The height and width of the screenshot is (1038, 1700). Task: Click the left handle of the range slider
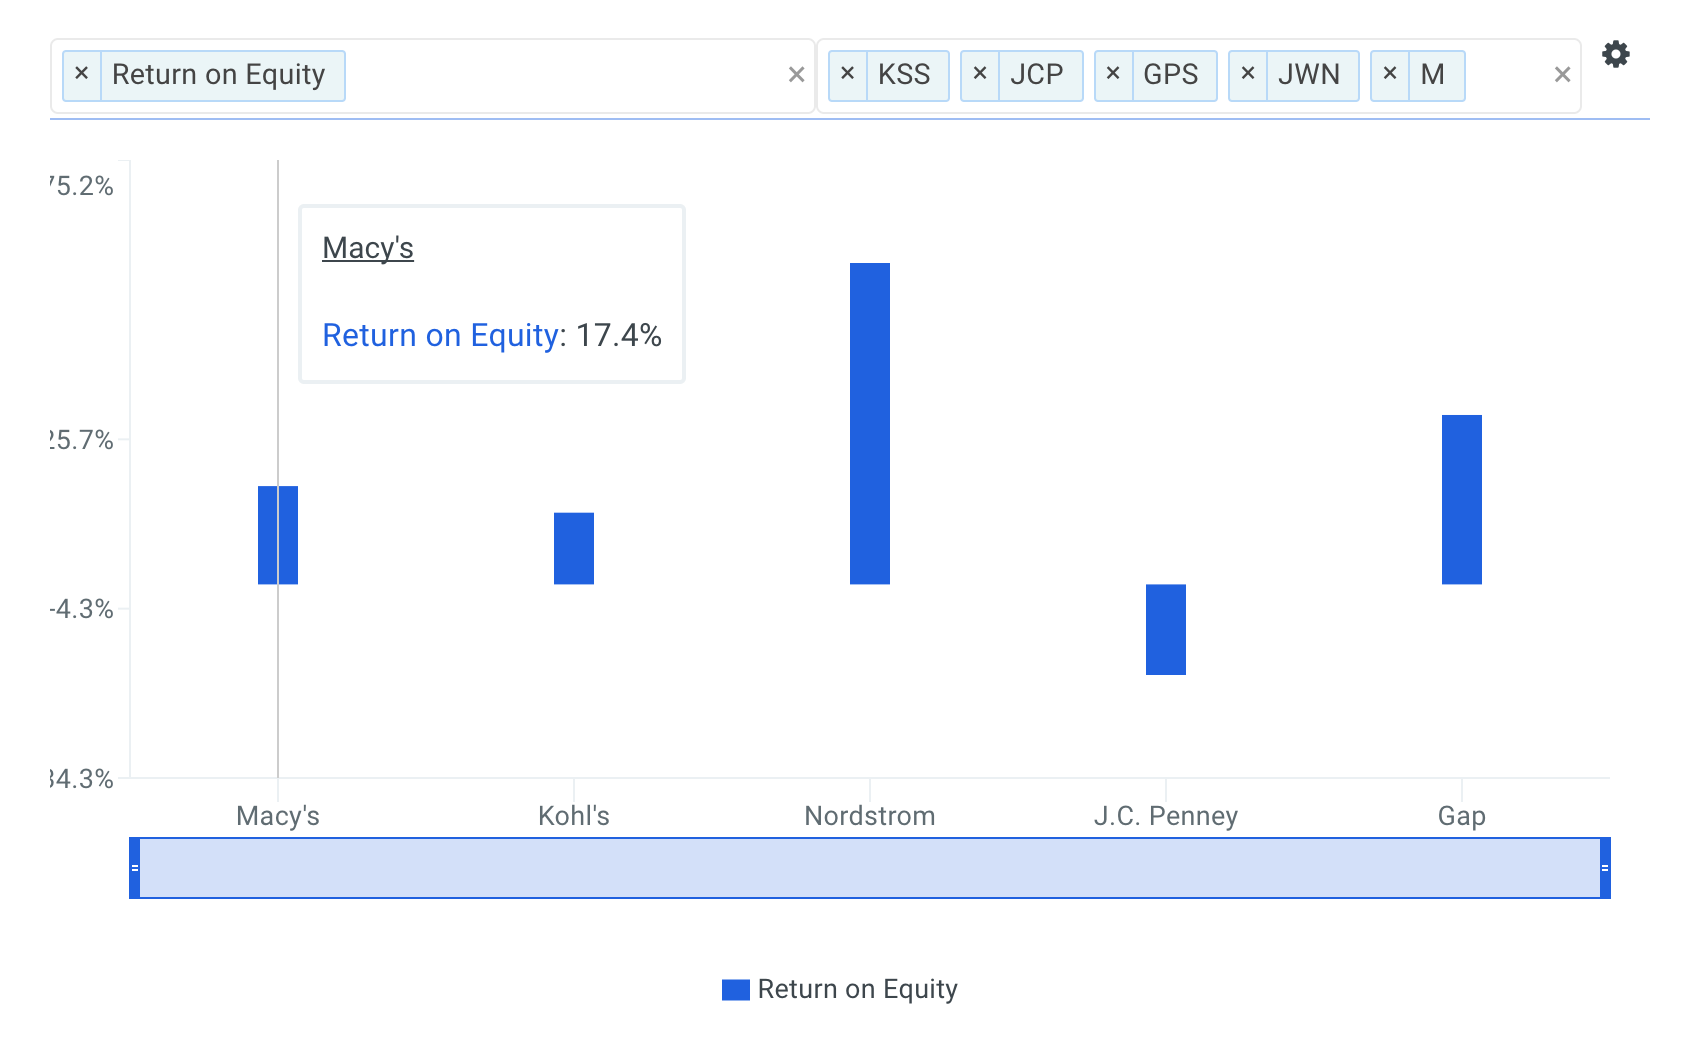pyautogui.click(x=135, y=868)
